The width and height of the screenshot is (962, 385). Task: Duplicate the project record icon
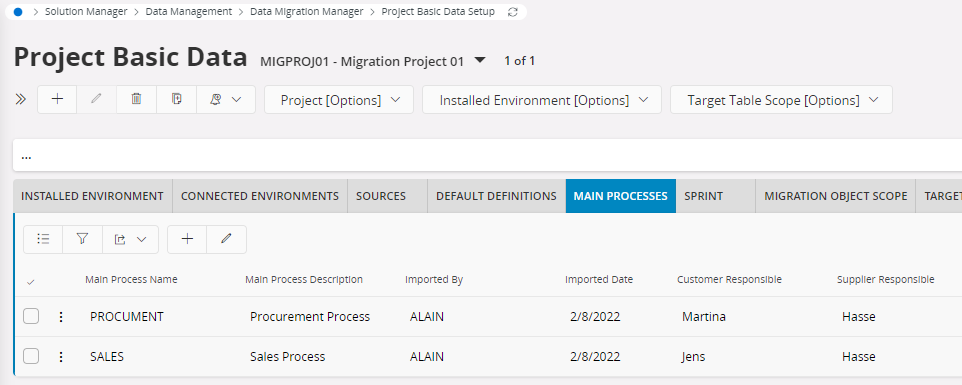[177, 99]
